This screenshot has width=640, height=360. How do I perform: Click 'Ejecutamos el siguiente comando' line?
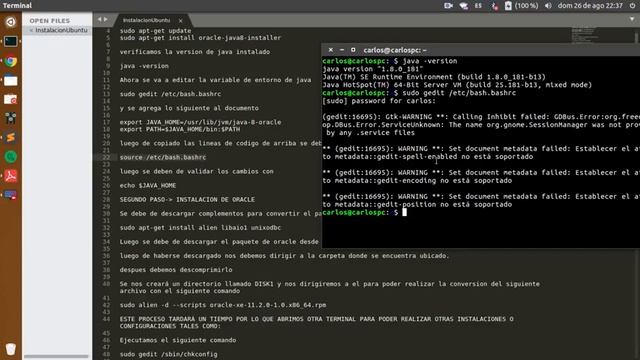point(178,340)
